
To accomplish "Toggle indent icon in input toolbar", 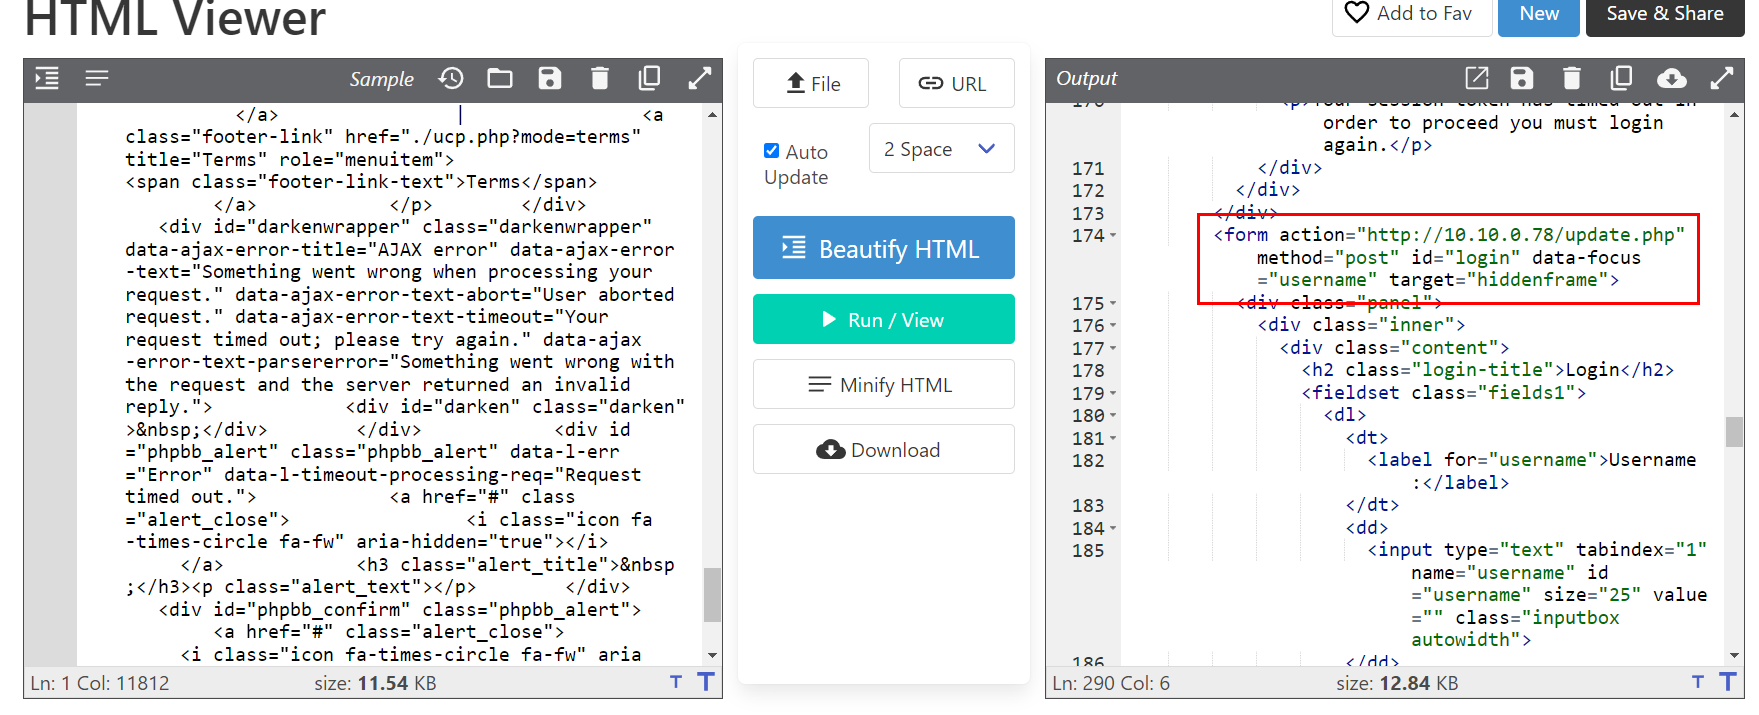I will [x=47, y=78].
